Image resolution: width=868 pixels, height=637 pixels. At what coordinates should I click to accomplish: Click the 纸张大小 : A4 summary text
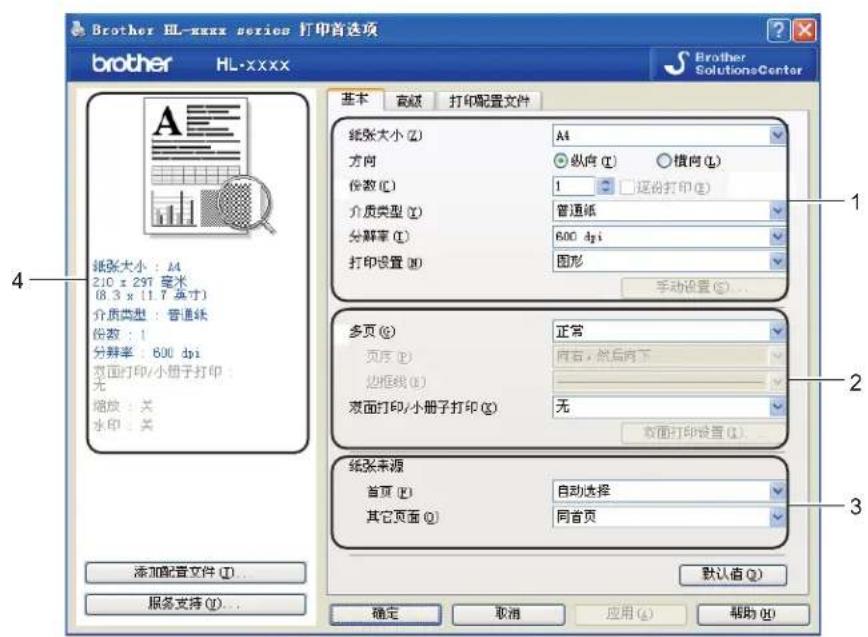137,266
